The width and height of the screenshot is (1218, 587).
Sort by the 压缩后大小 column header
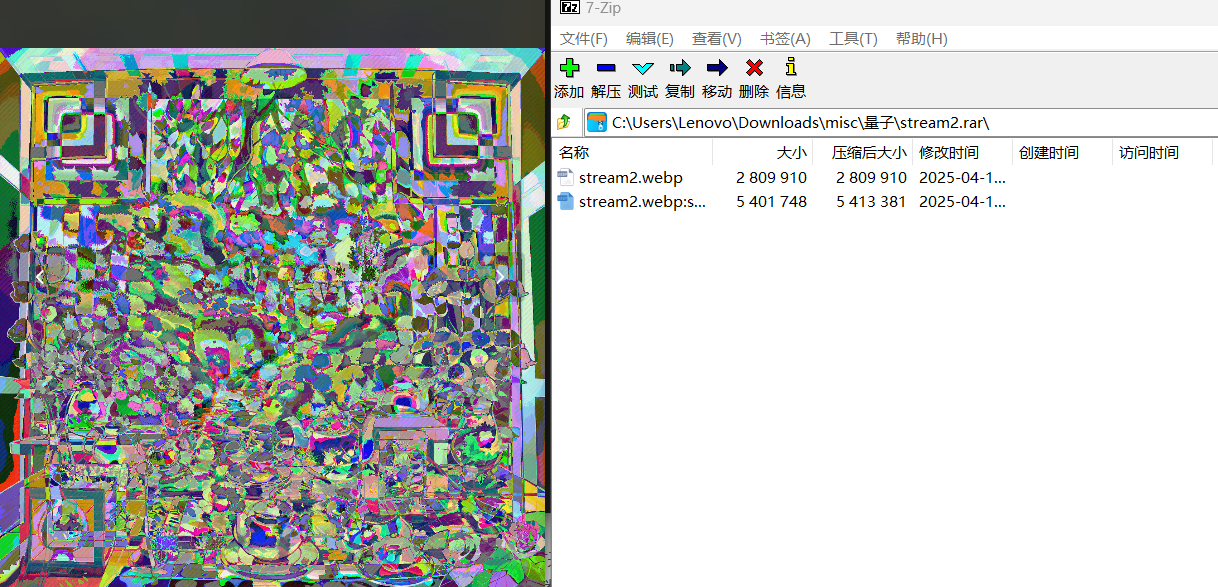click(862, 153)
